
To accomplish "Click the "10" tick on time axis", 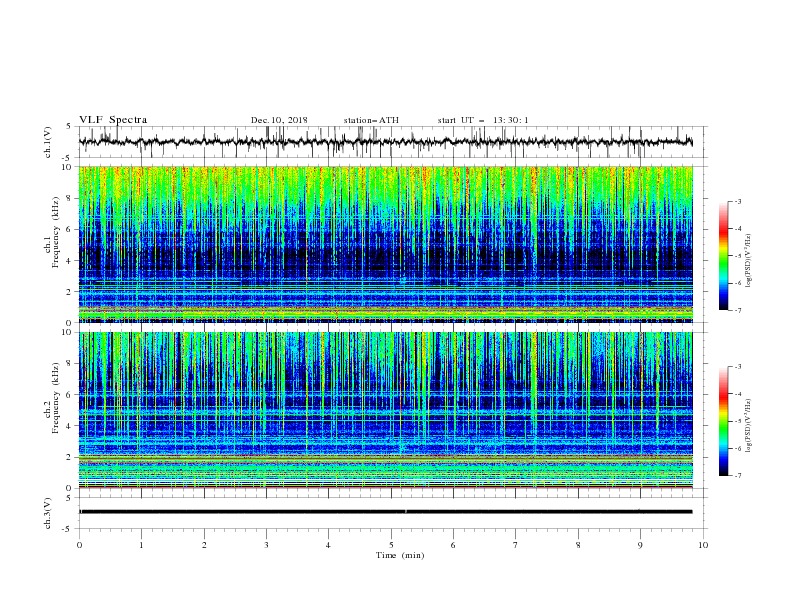I will [x=703, y=545].
